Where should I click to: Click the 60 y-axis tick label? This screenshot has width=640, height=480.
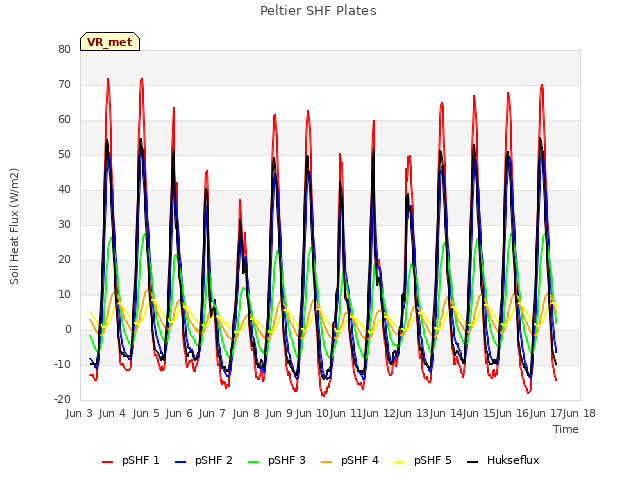[x=64, y=120]
